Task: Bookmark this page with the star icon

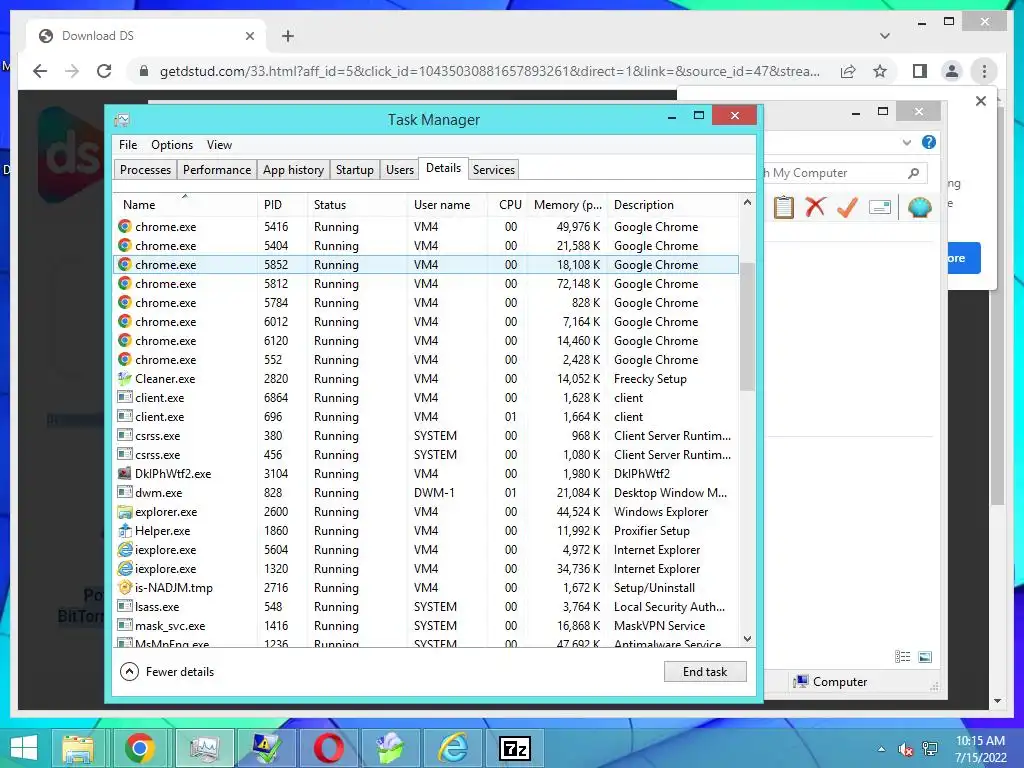Action: pos(880,71)
